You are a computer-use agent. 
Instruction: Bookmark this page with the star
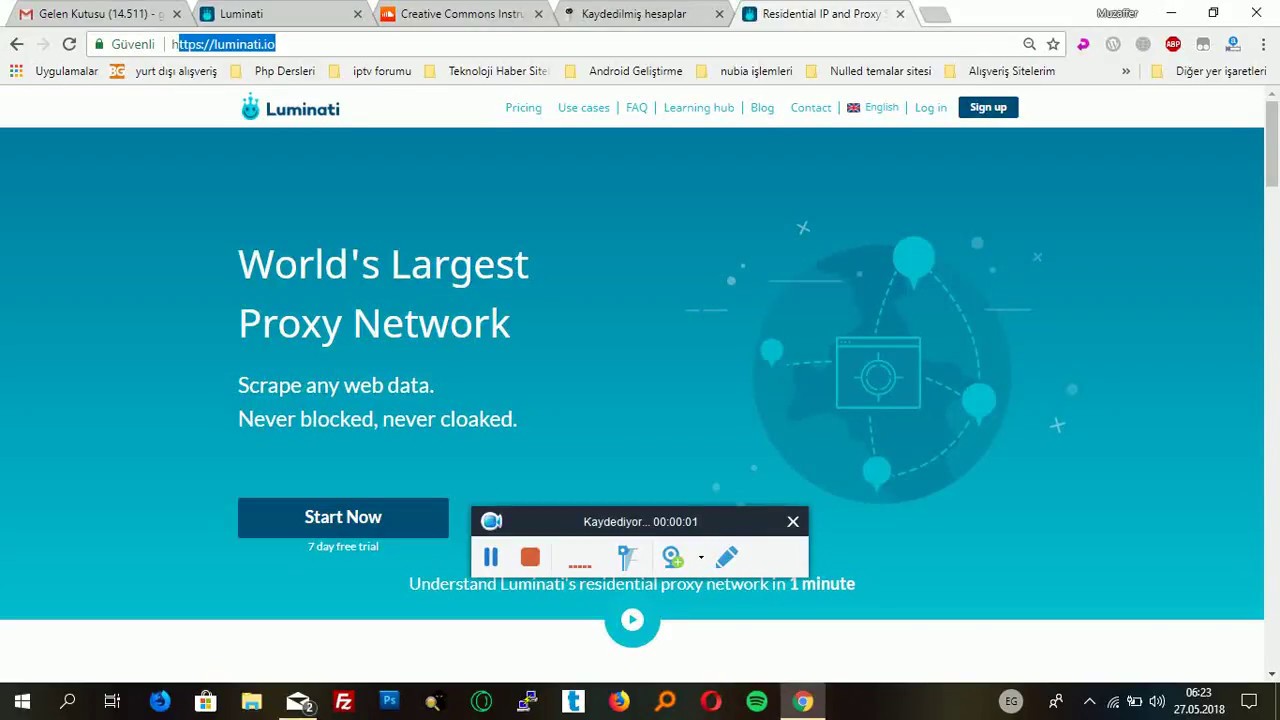click(x=1053, y=44)
